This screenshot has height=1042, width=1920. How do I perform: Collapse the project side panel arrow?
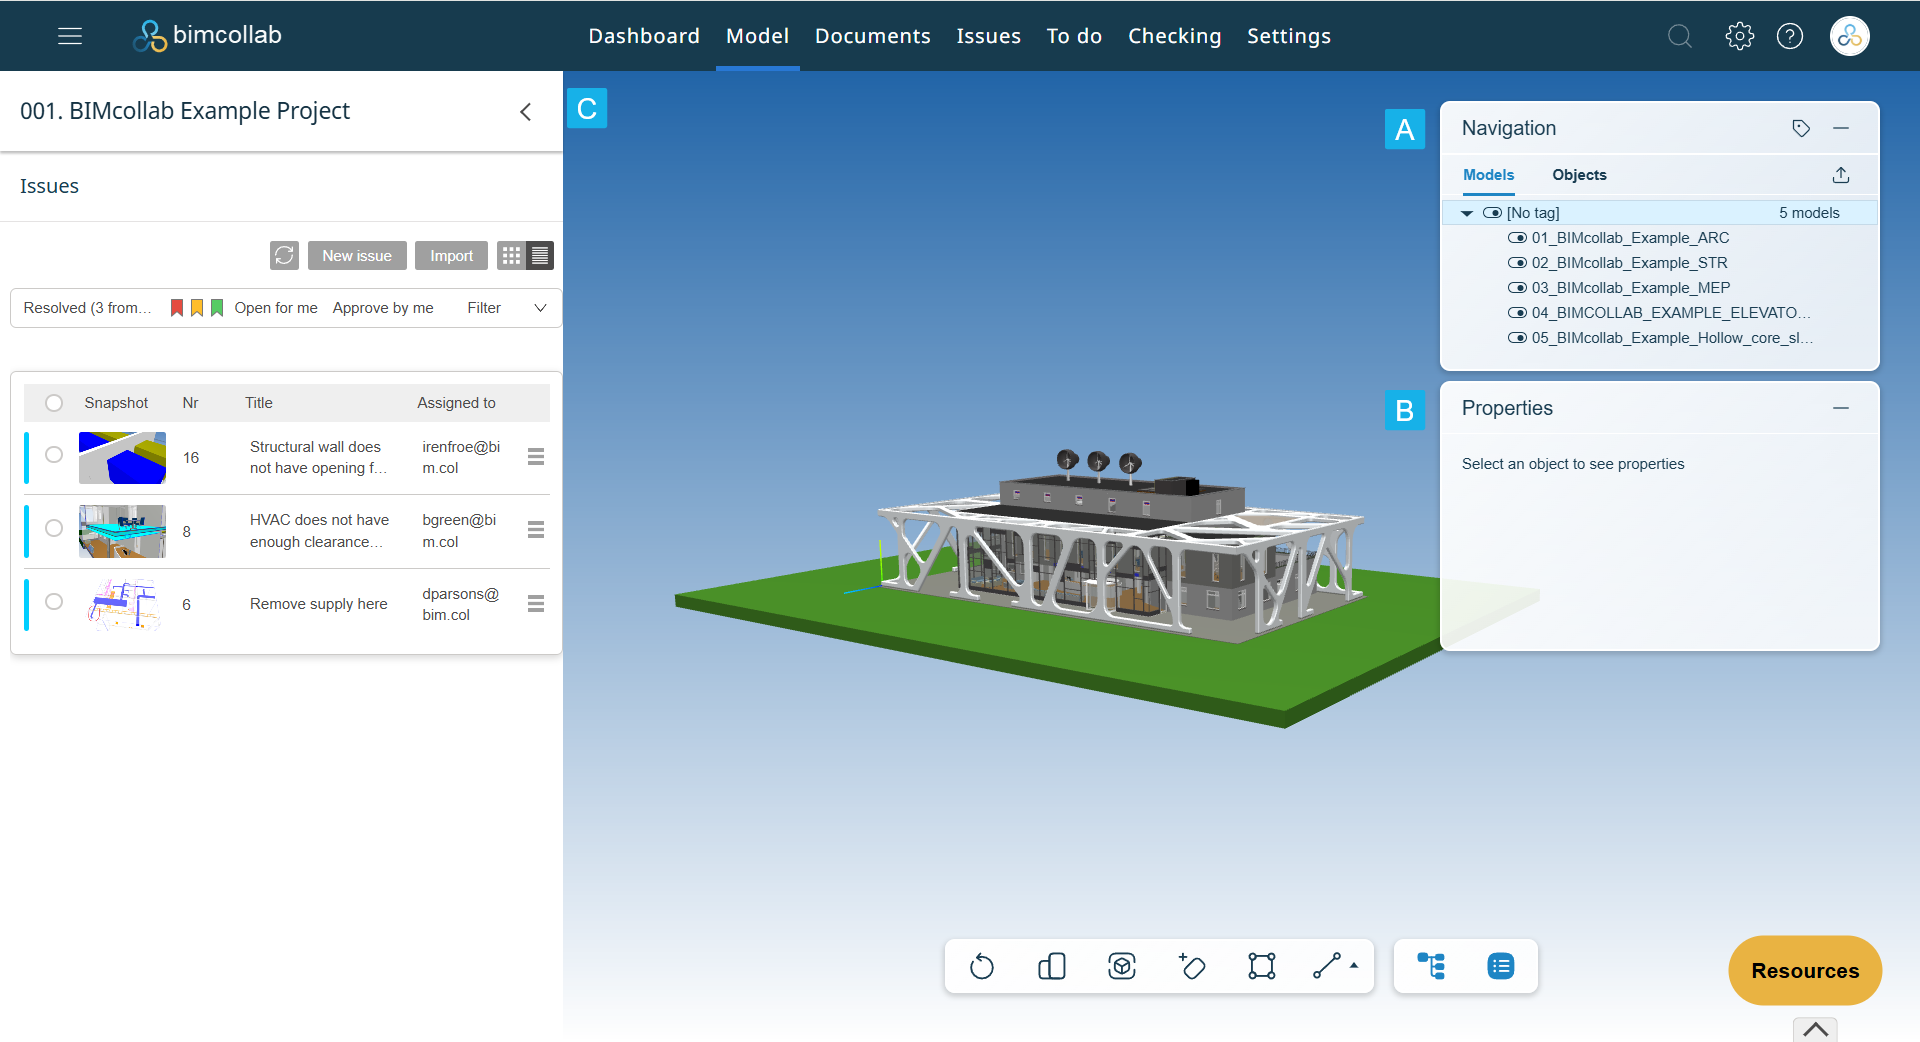coord(526,112)
